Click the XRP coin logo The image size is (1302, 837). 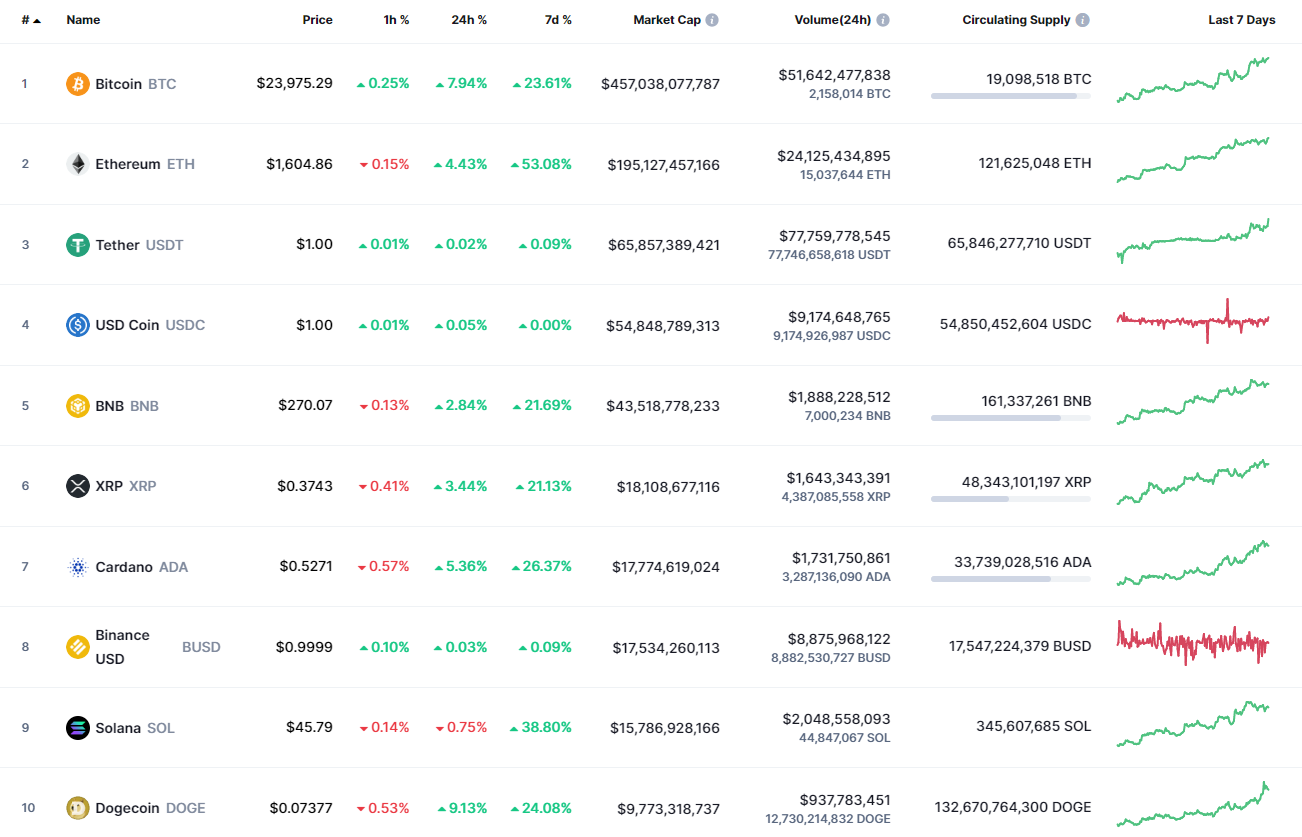point(80,486)
